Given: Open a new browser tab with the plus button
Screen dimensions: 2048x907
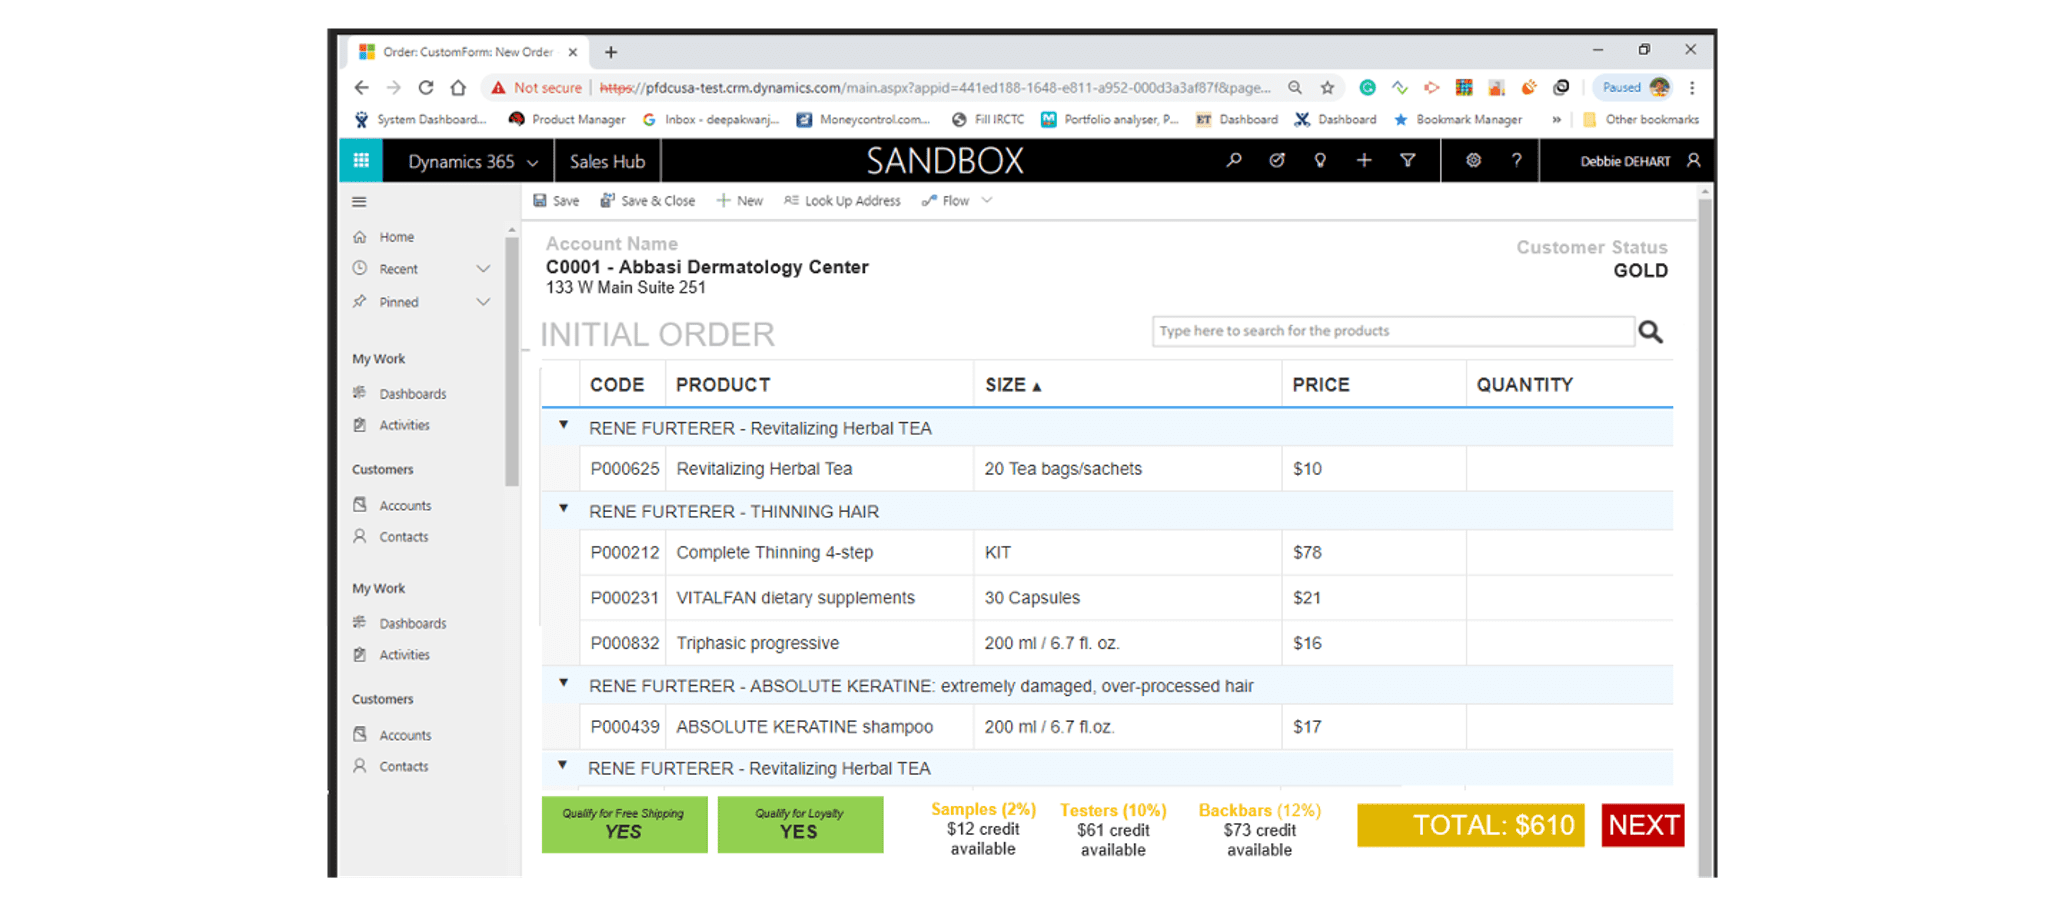Looking at the screenshot, I should tap(611, 52).
